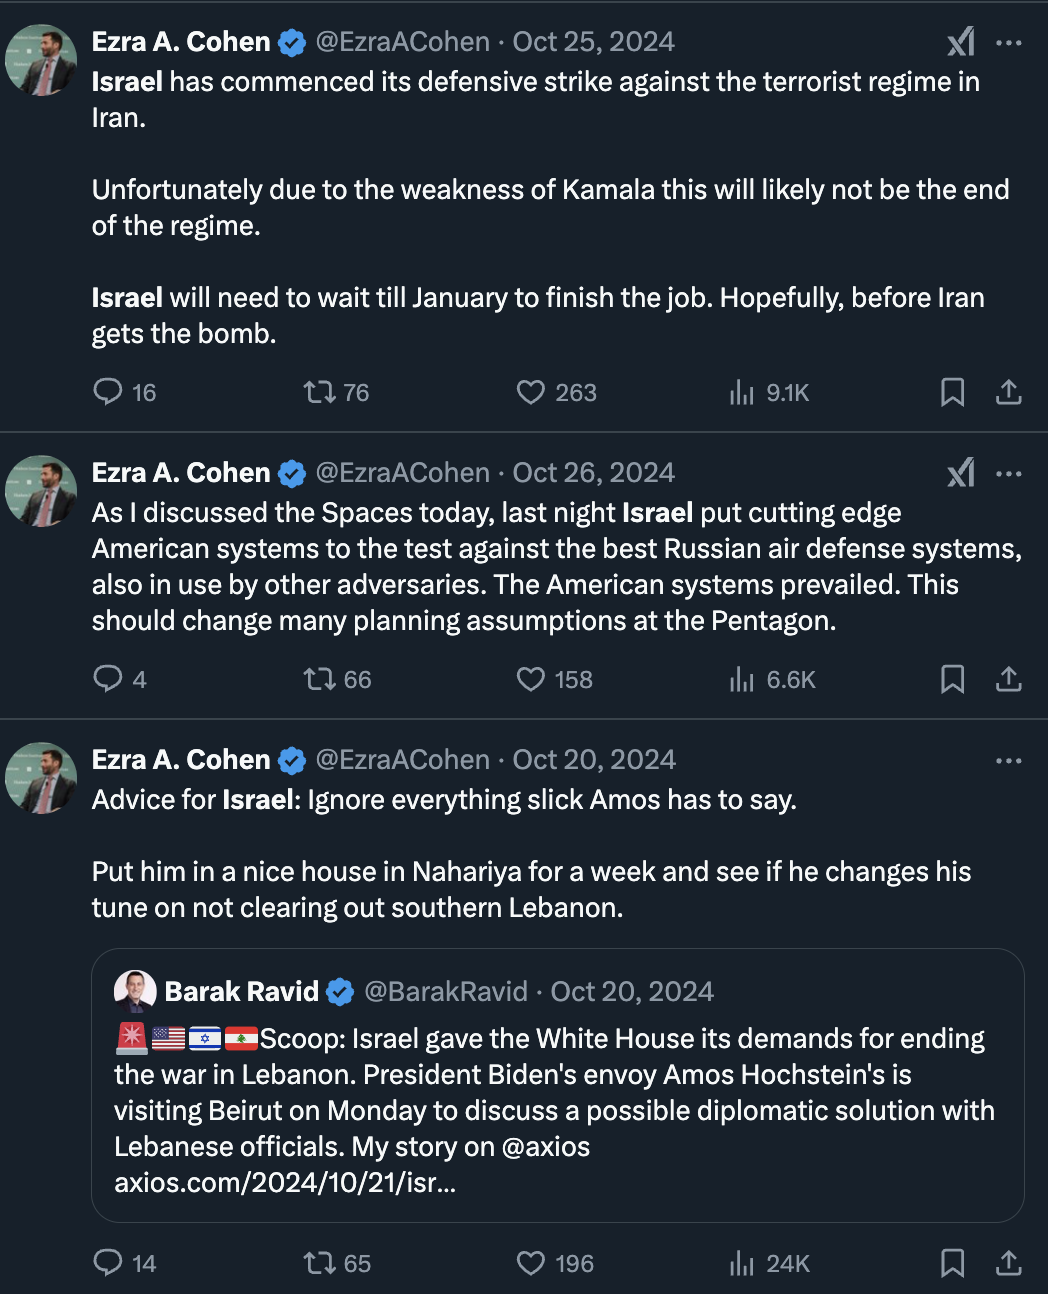
Task: Like the Oct 25 post with 263 likes
Action: point(531,392)
